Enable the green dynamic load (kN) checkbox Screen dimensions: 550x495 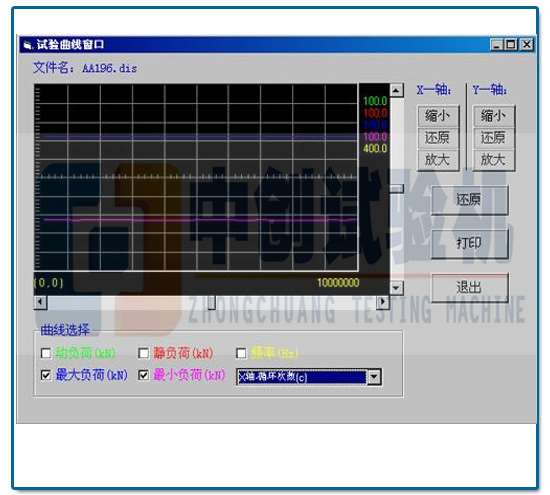coord(46,353)
